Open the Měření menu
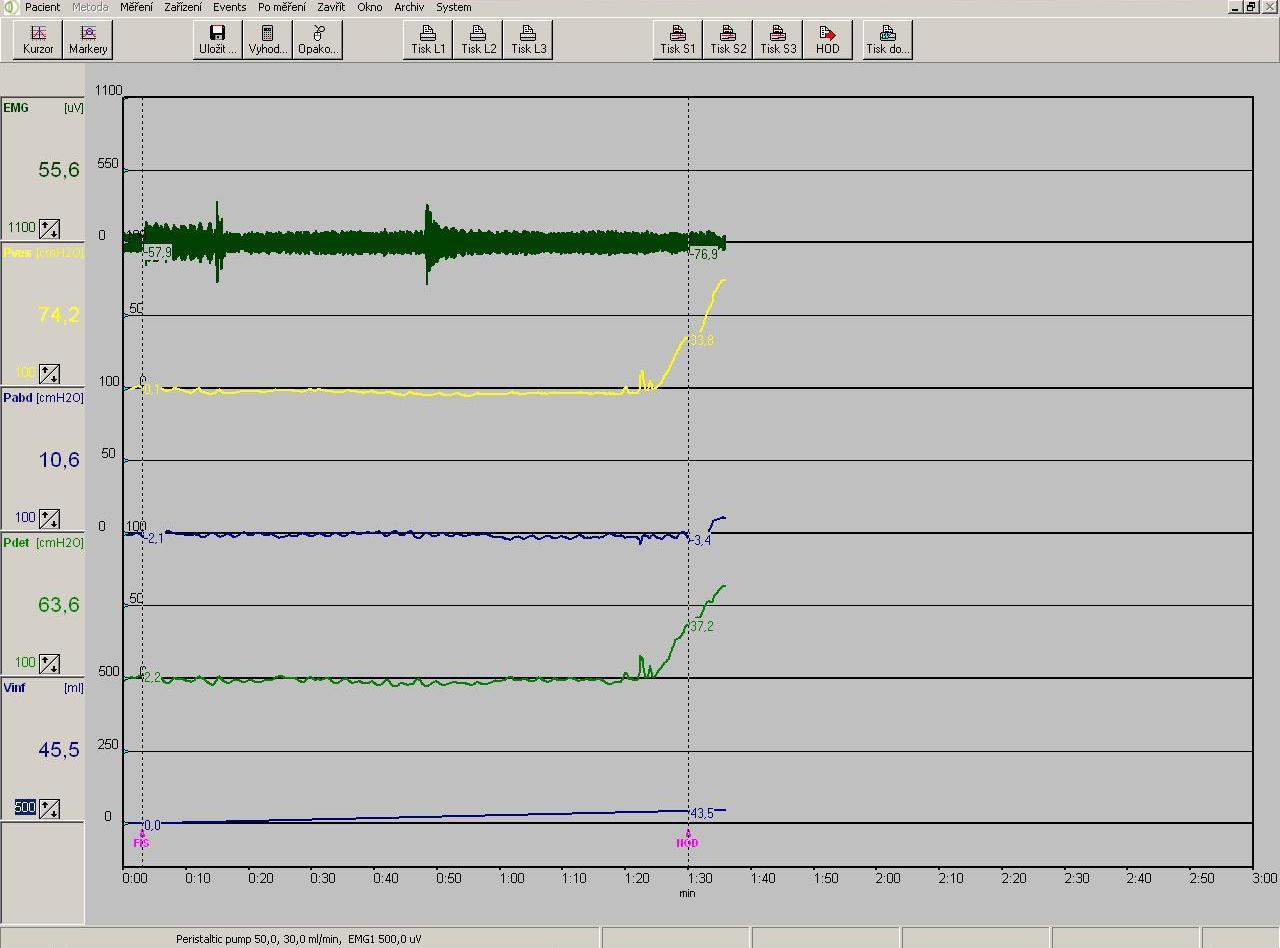 click(136, 7)
